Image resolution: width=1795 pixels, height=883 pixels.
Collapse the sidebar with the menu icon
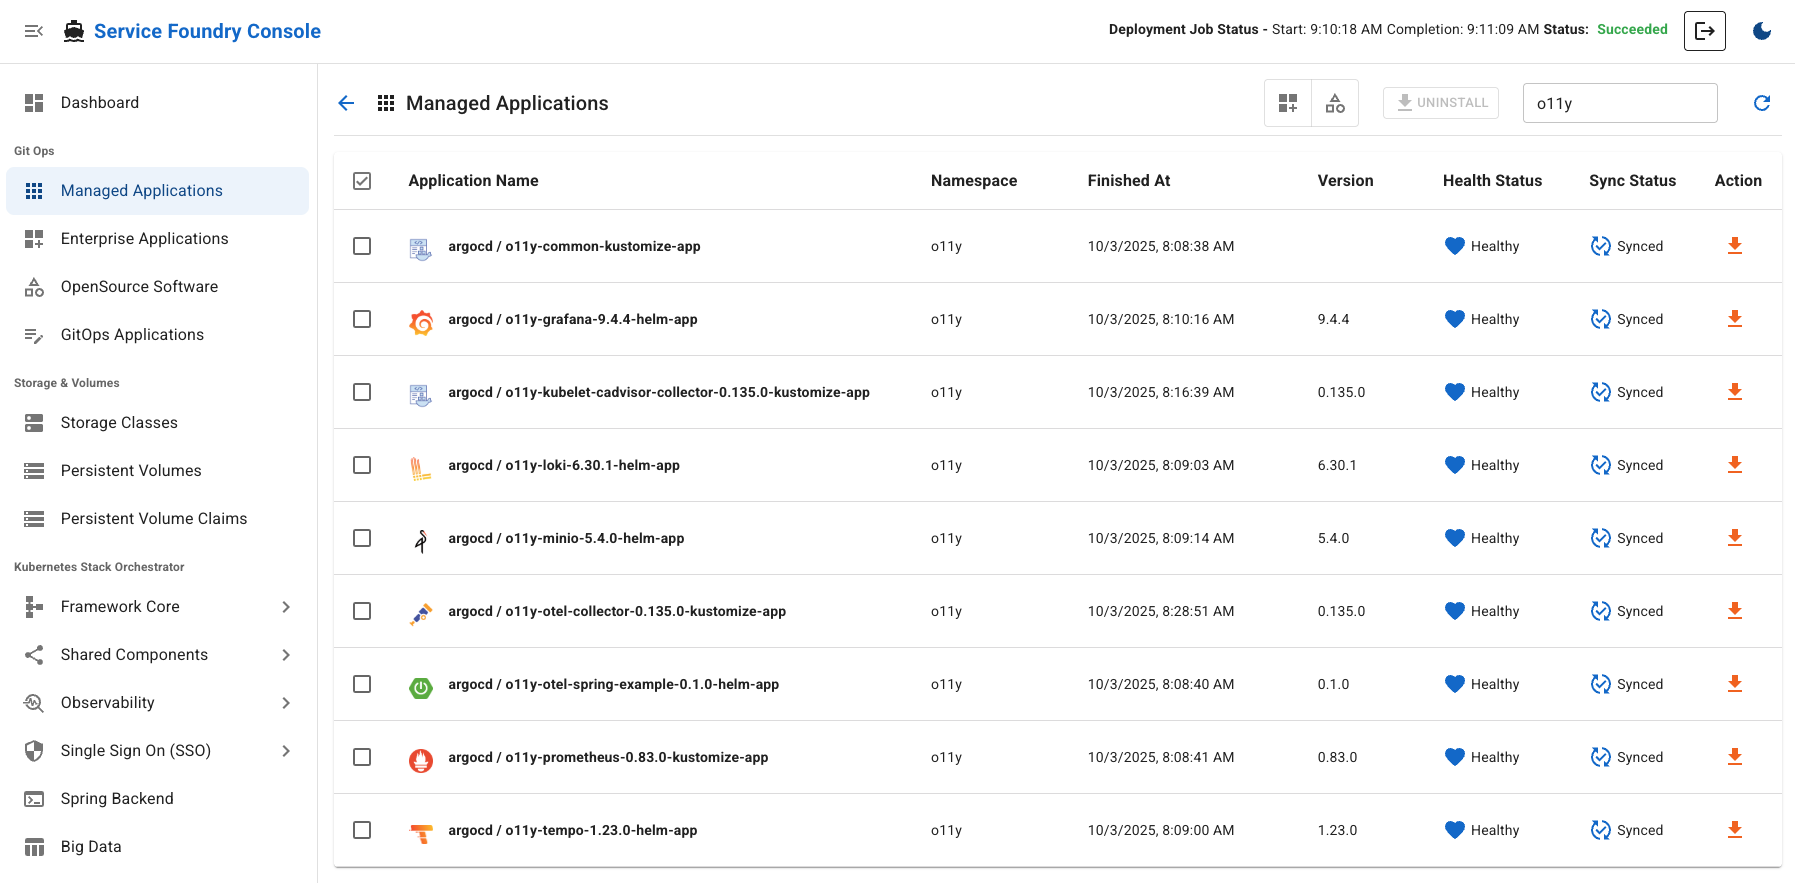point(34,31)
